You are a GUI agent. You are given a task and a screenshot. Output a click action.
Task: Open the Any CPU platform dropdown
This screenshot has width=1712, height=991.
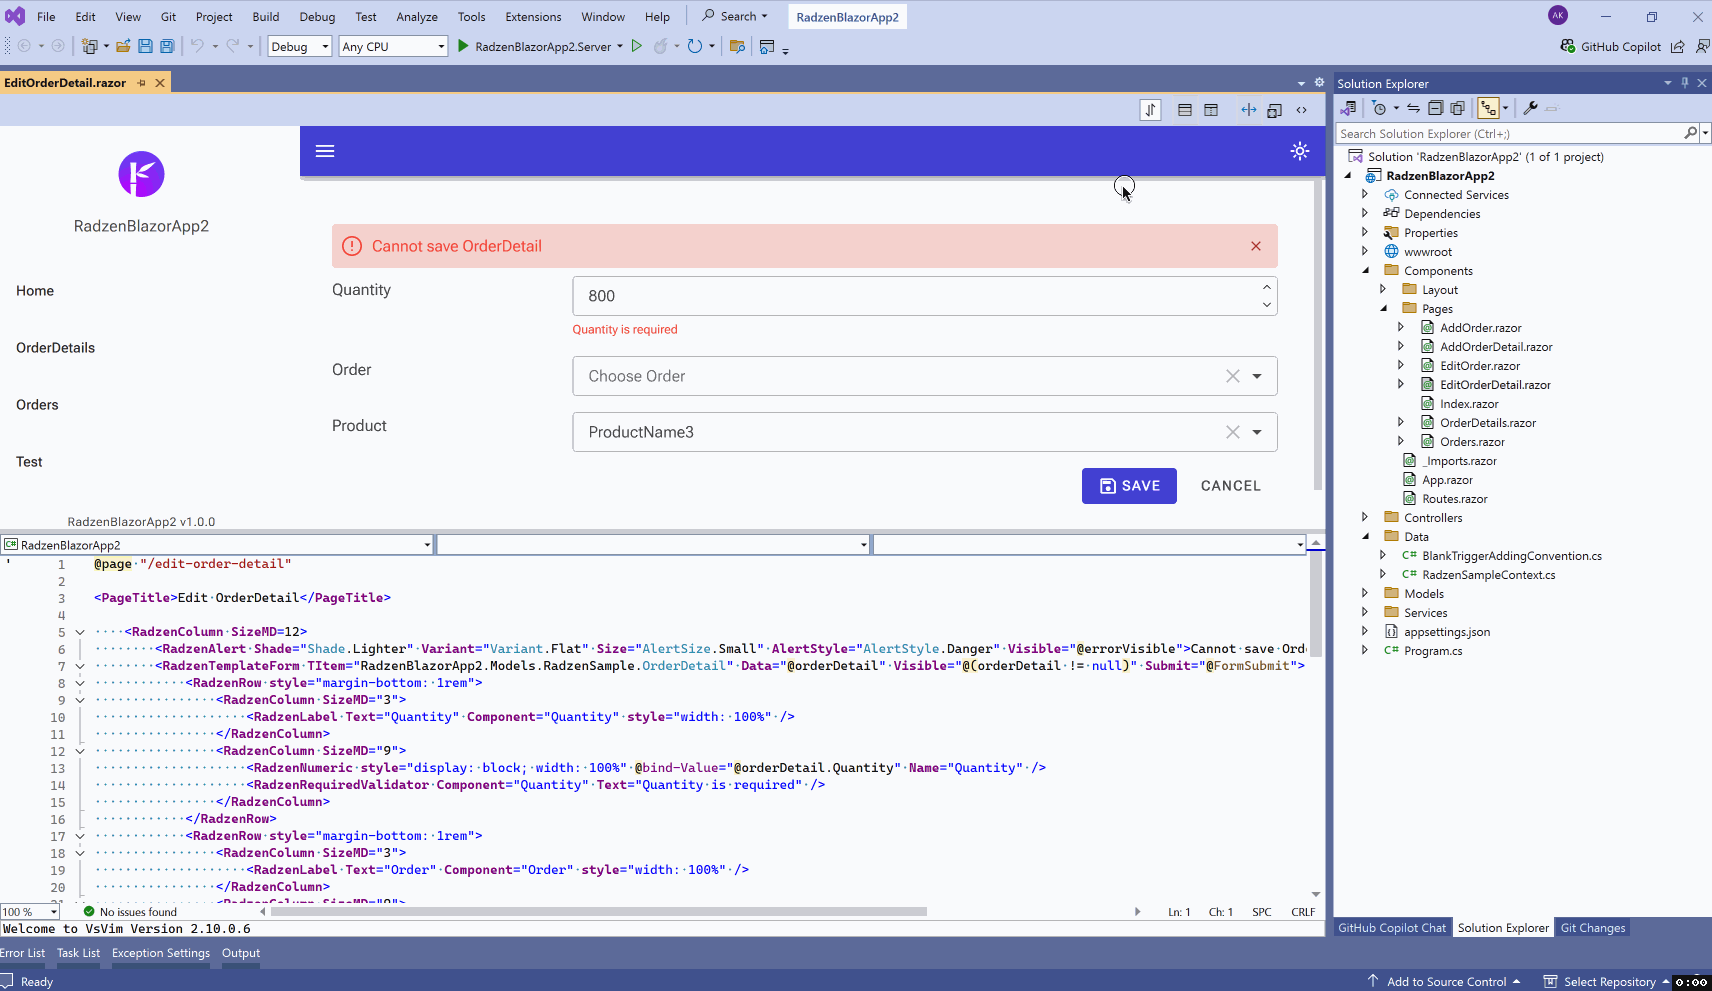(x=393, y=46)
